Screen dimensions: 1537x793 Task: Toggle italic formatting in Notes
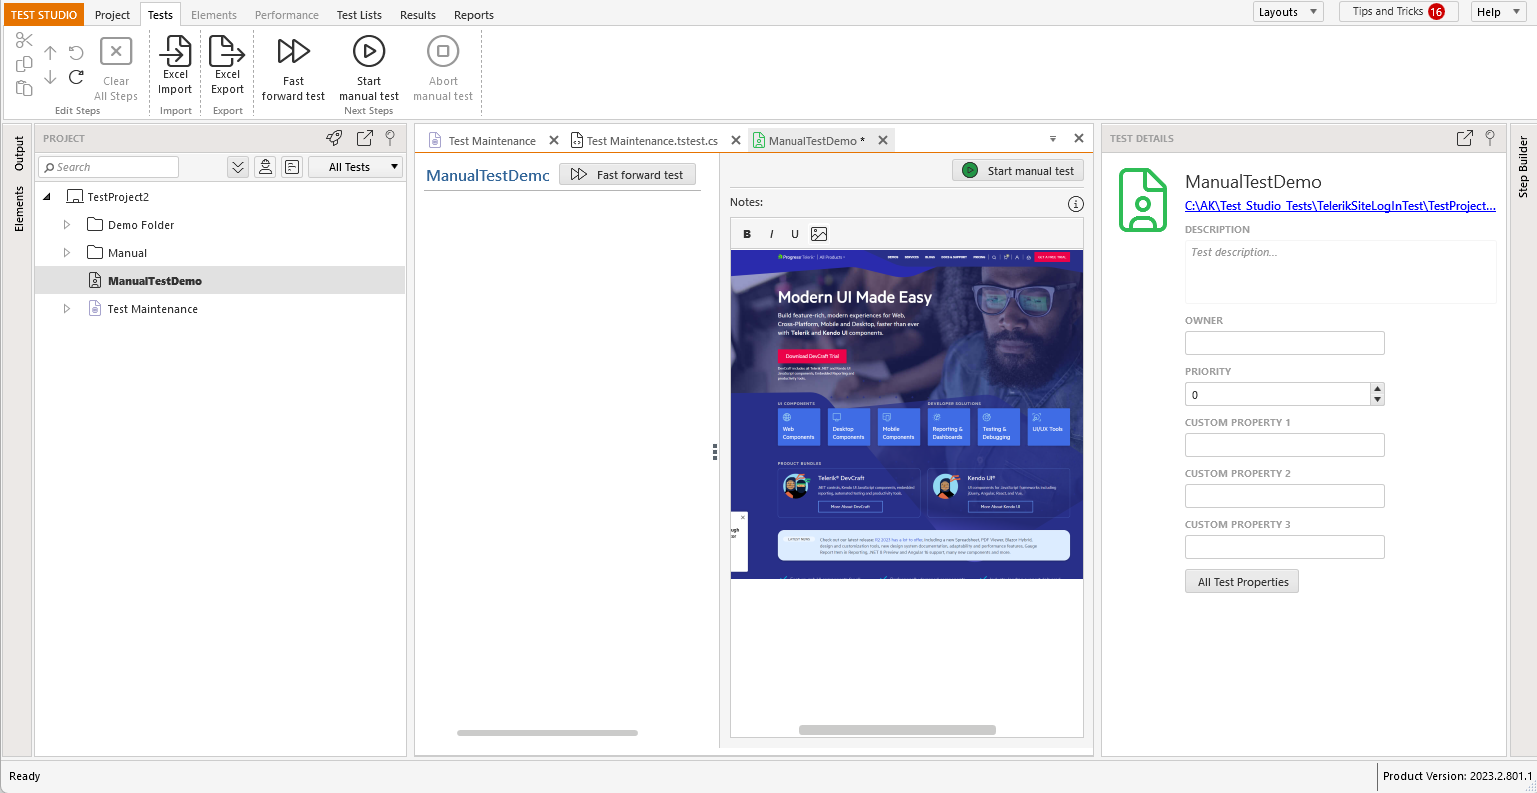point(771,234)
